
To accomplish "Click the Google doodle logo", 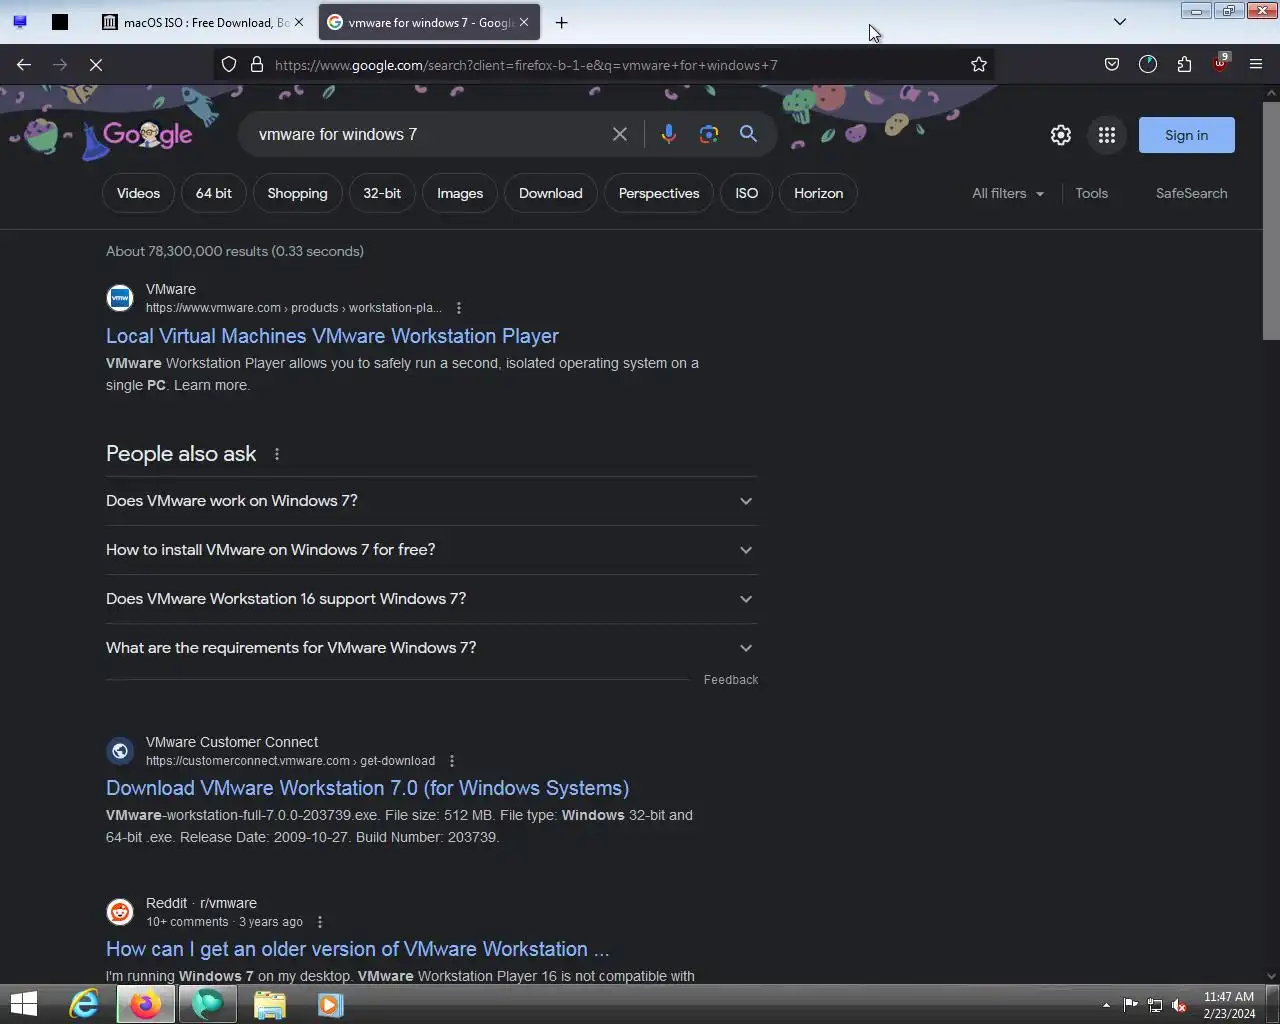I will pos(147,135).
